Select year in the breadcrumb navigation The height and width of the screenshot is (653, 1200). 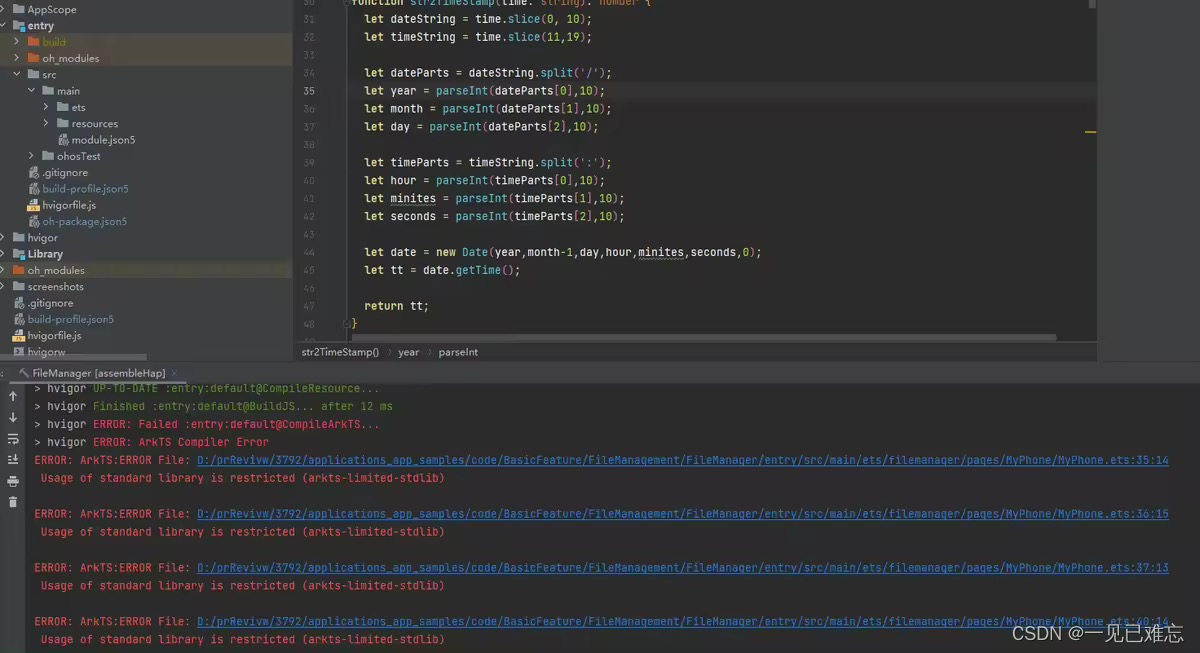point(408,352)
